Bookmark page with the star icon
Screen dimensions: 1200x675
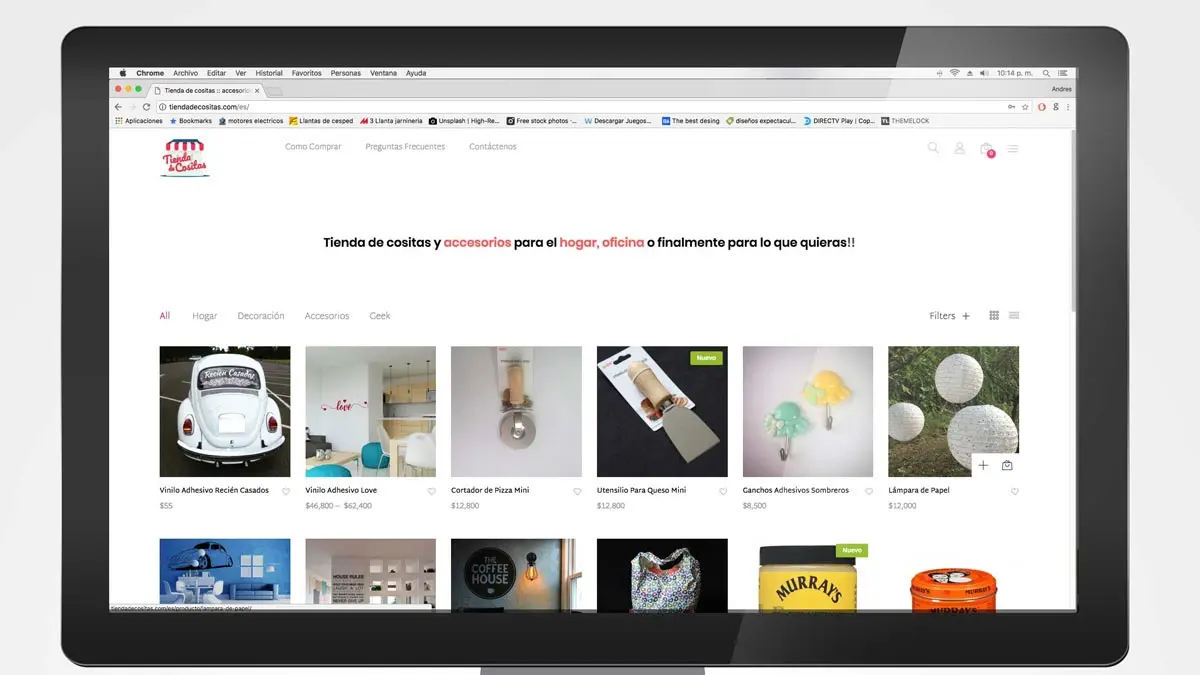pos(1025,107)
